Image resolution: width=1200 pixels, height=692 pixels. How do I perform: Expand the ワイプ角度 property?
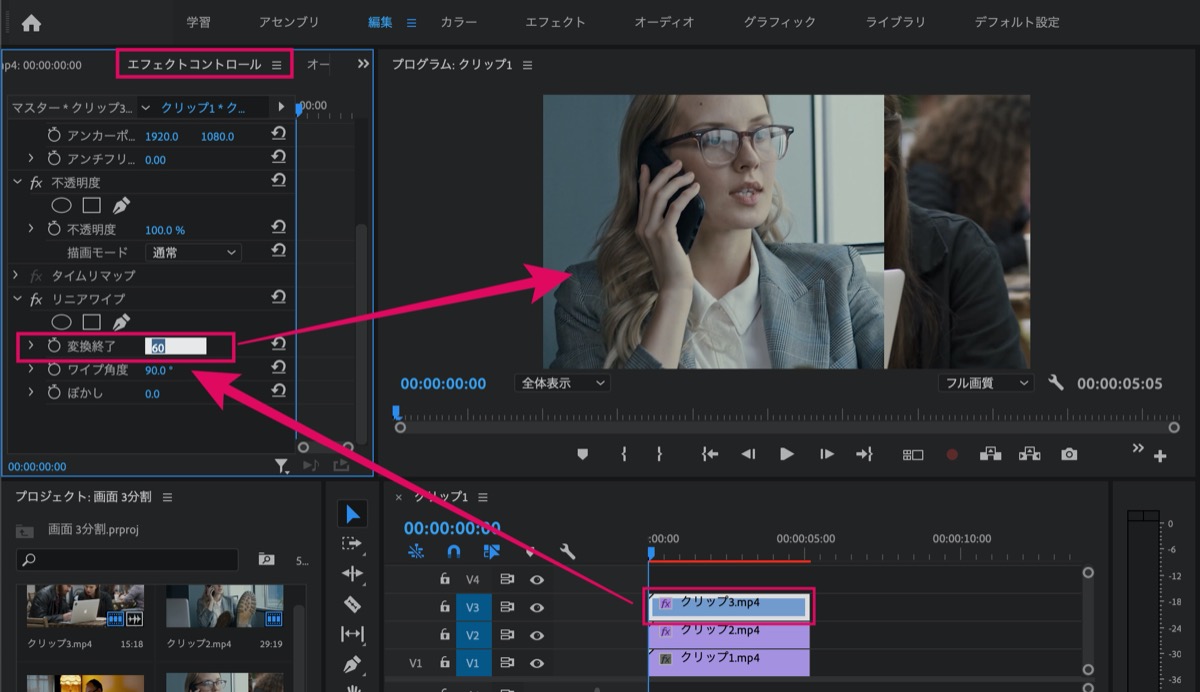[31, 369]
